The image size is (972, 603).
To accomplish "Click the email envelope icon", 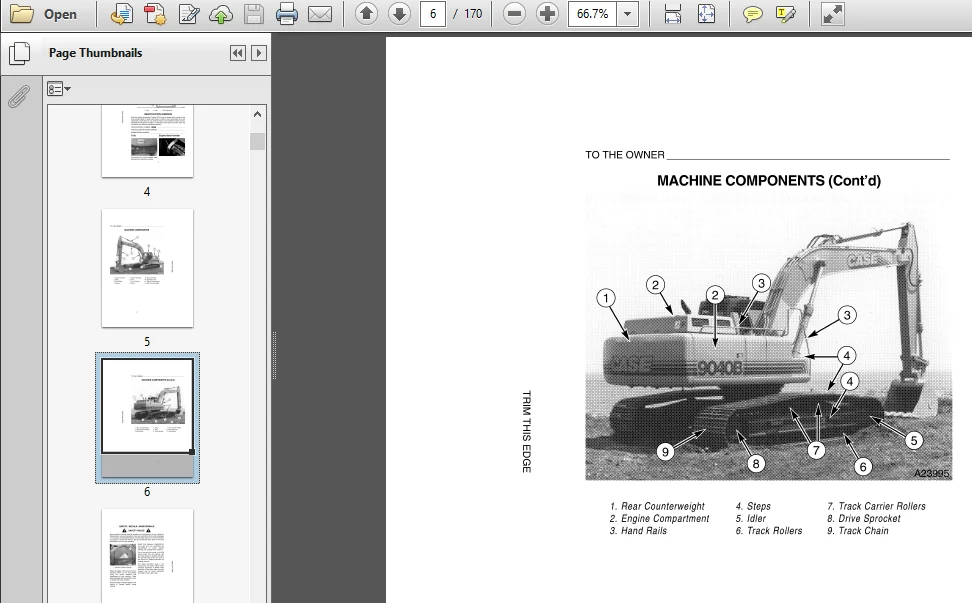I will point(320,14).
